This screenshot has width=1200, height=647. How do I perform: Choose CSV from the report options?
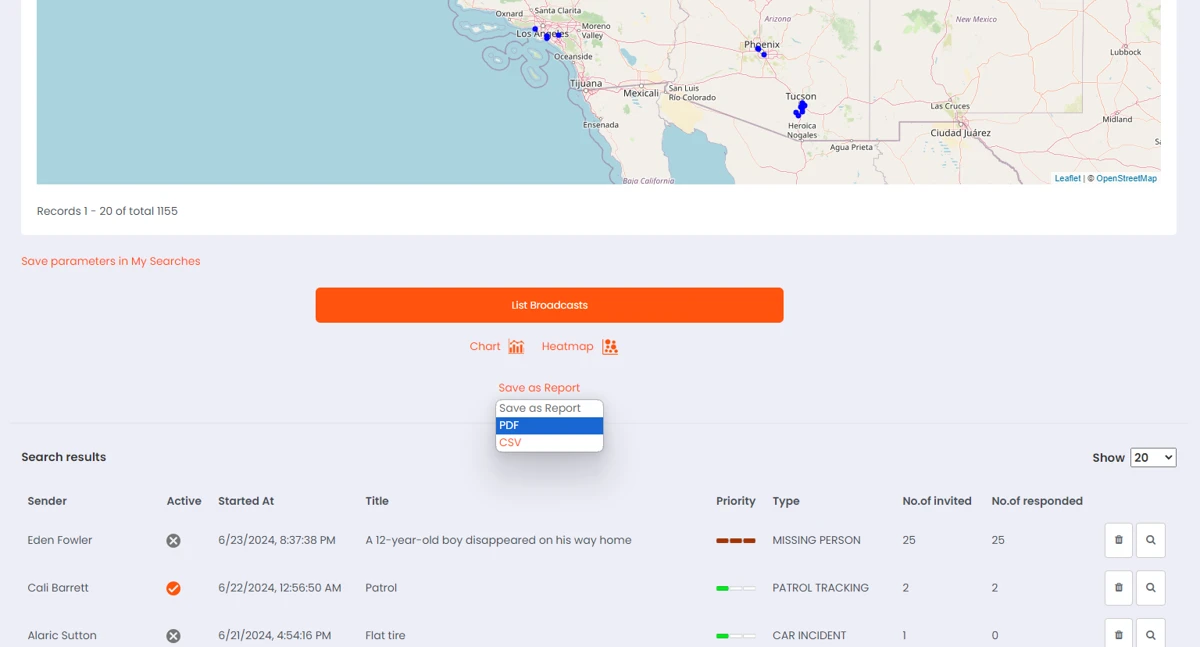pos(549,443)
